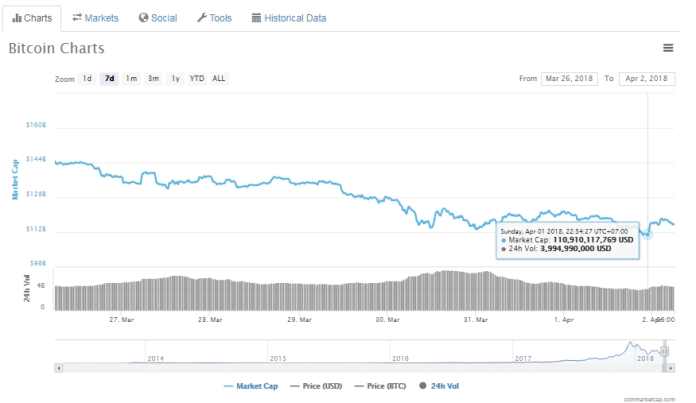The width and height of the screenshot is (696, 403).
Task: Select the 7d zoom range
Action: pos(109,79)
